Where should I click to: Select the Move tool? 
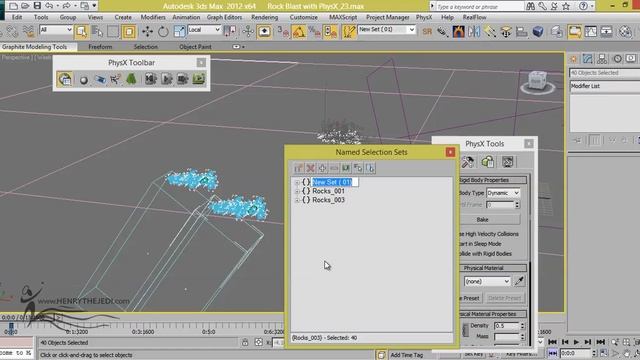coord(147,31)
